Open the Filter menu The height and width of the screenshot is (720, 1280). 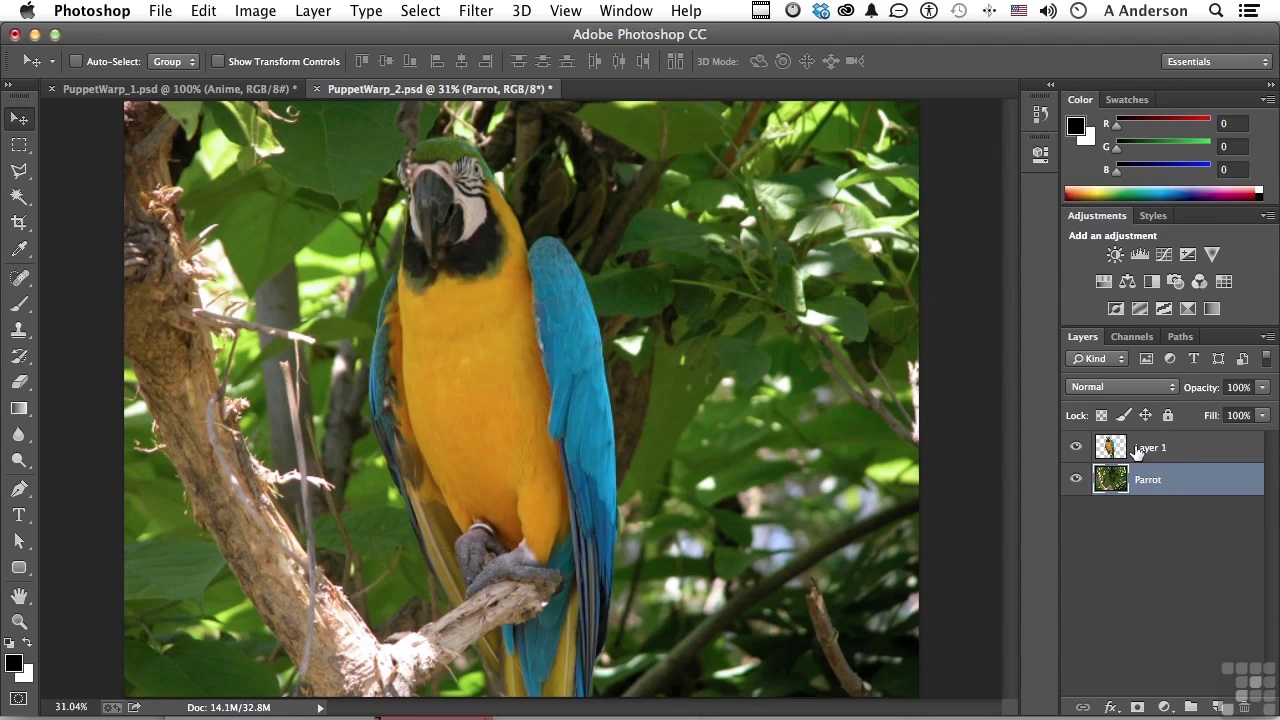[476, 11]
